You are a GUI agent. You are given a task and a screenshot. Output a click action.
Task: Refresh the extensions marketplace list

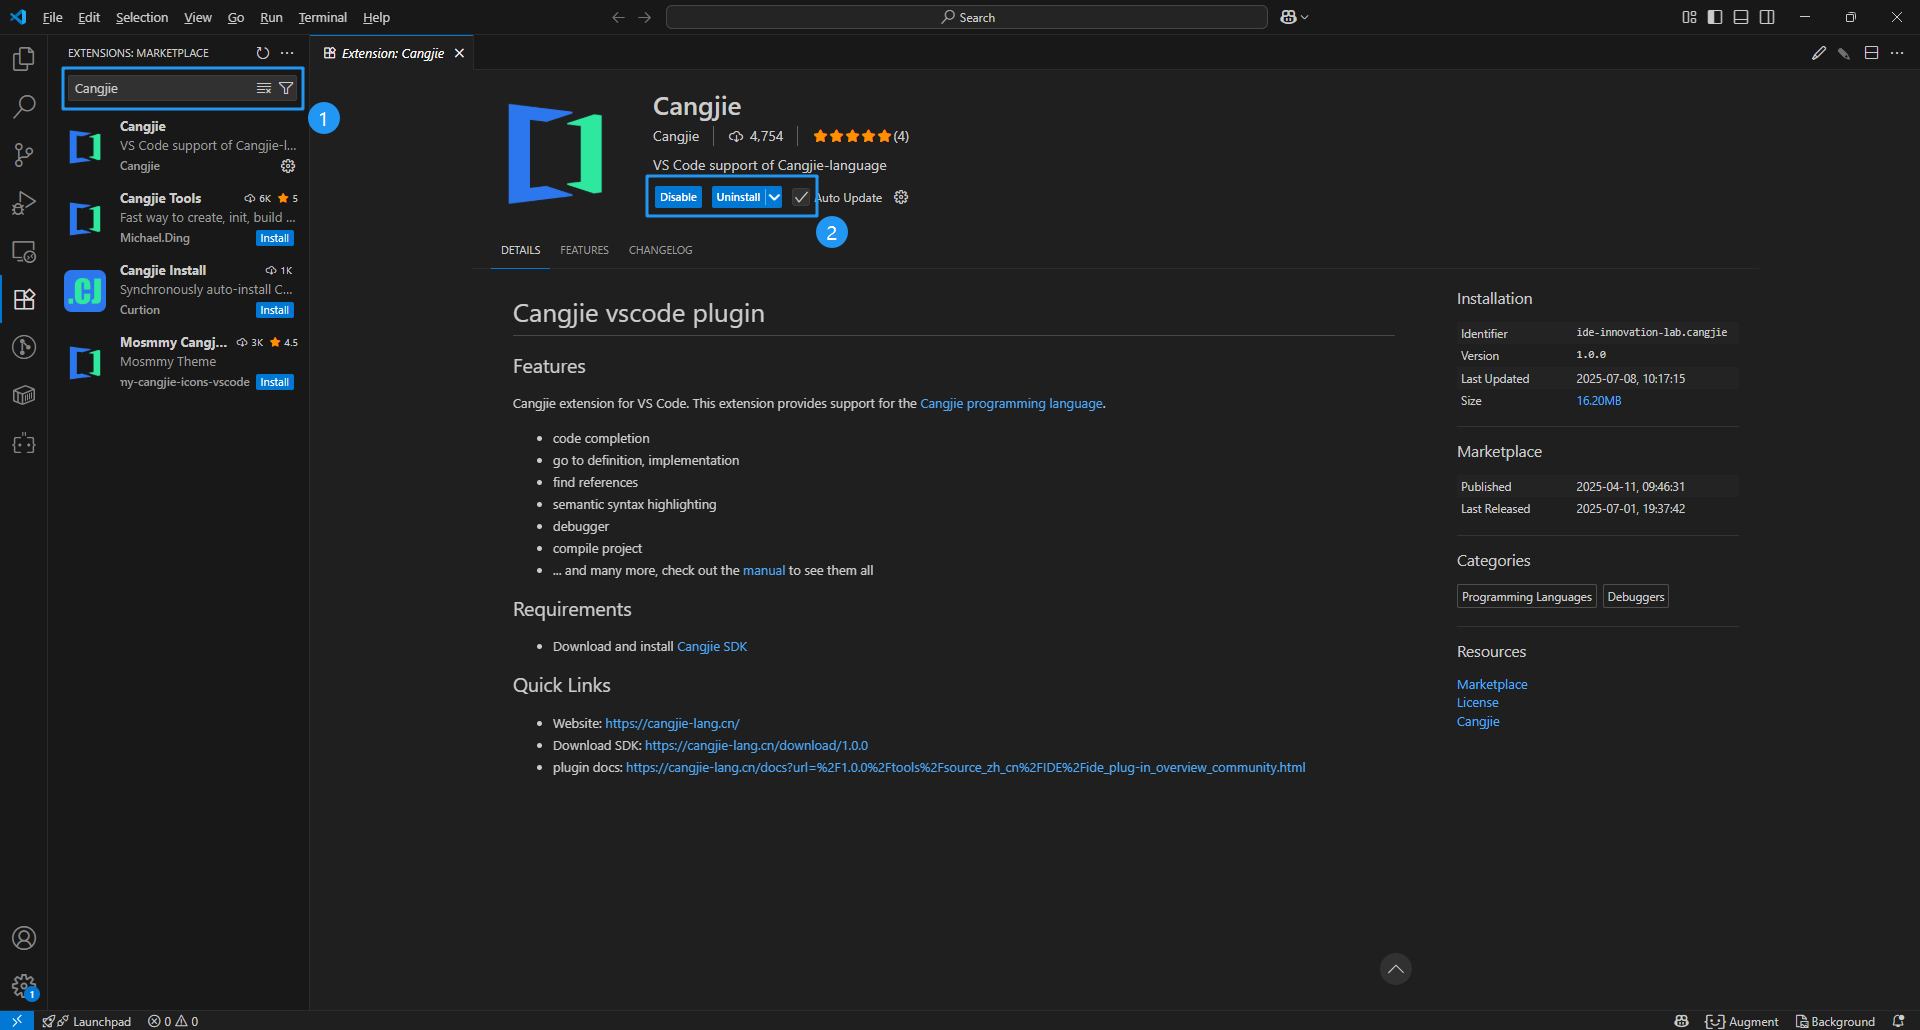pyautogui.click(x=263, y=53)
